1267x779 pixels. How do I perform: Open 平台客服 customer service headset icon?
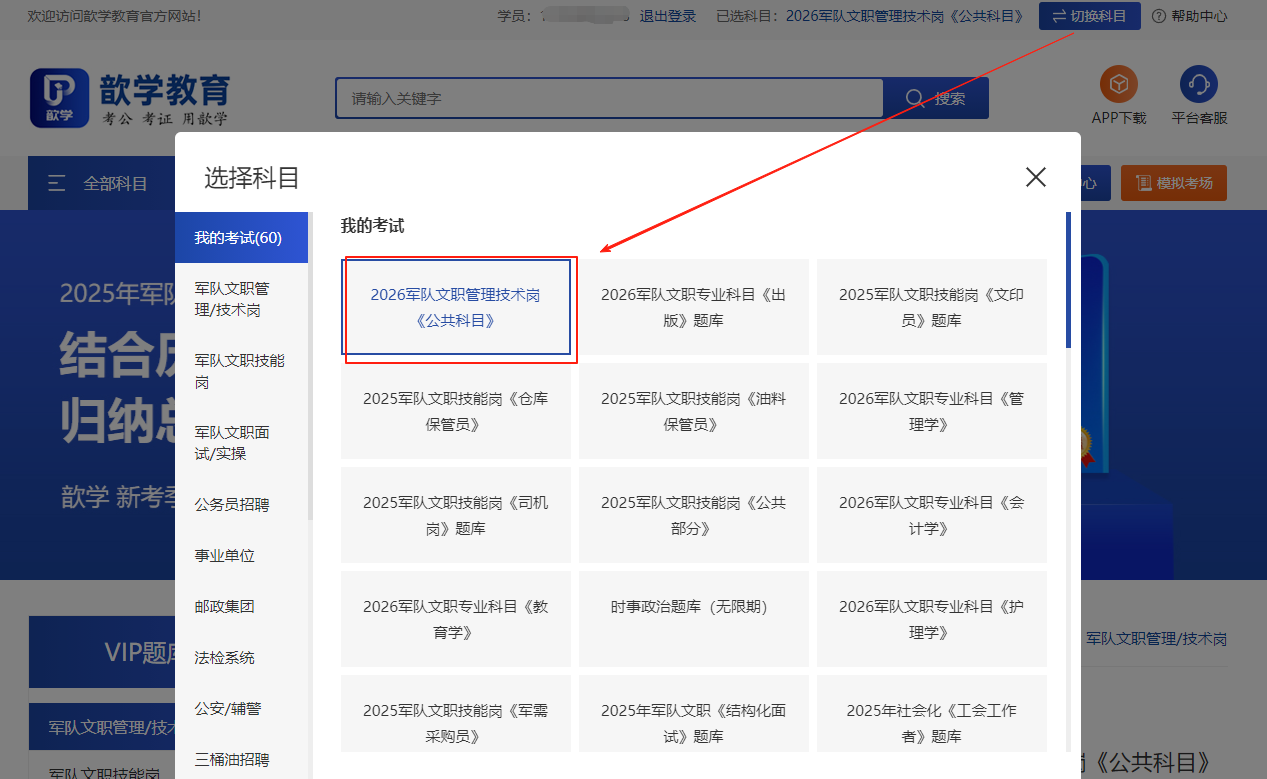(1198, 85)
